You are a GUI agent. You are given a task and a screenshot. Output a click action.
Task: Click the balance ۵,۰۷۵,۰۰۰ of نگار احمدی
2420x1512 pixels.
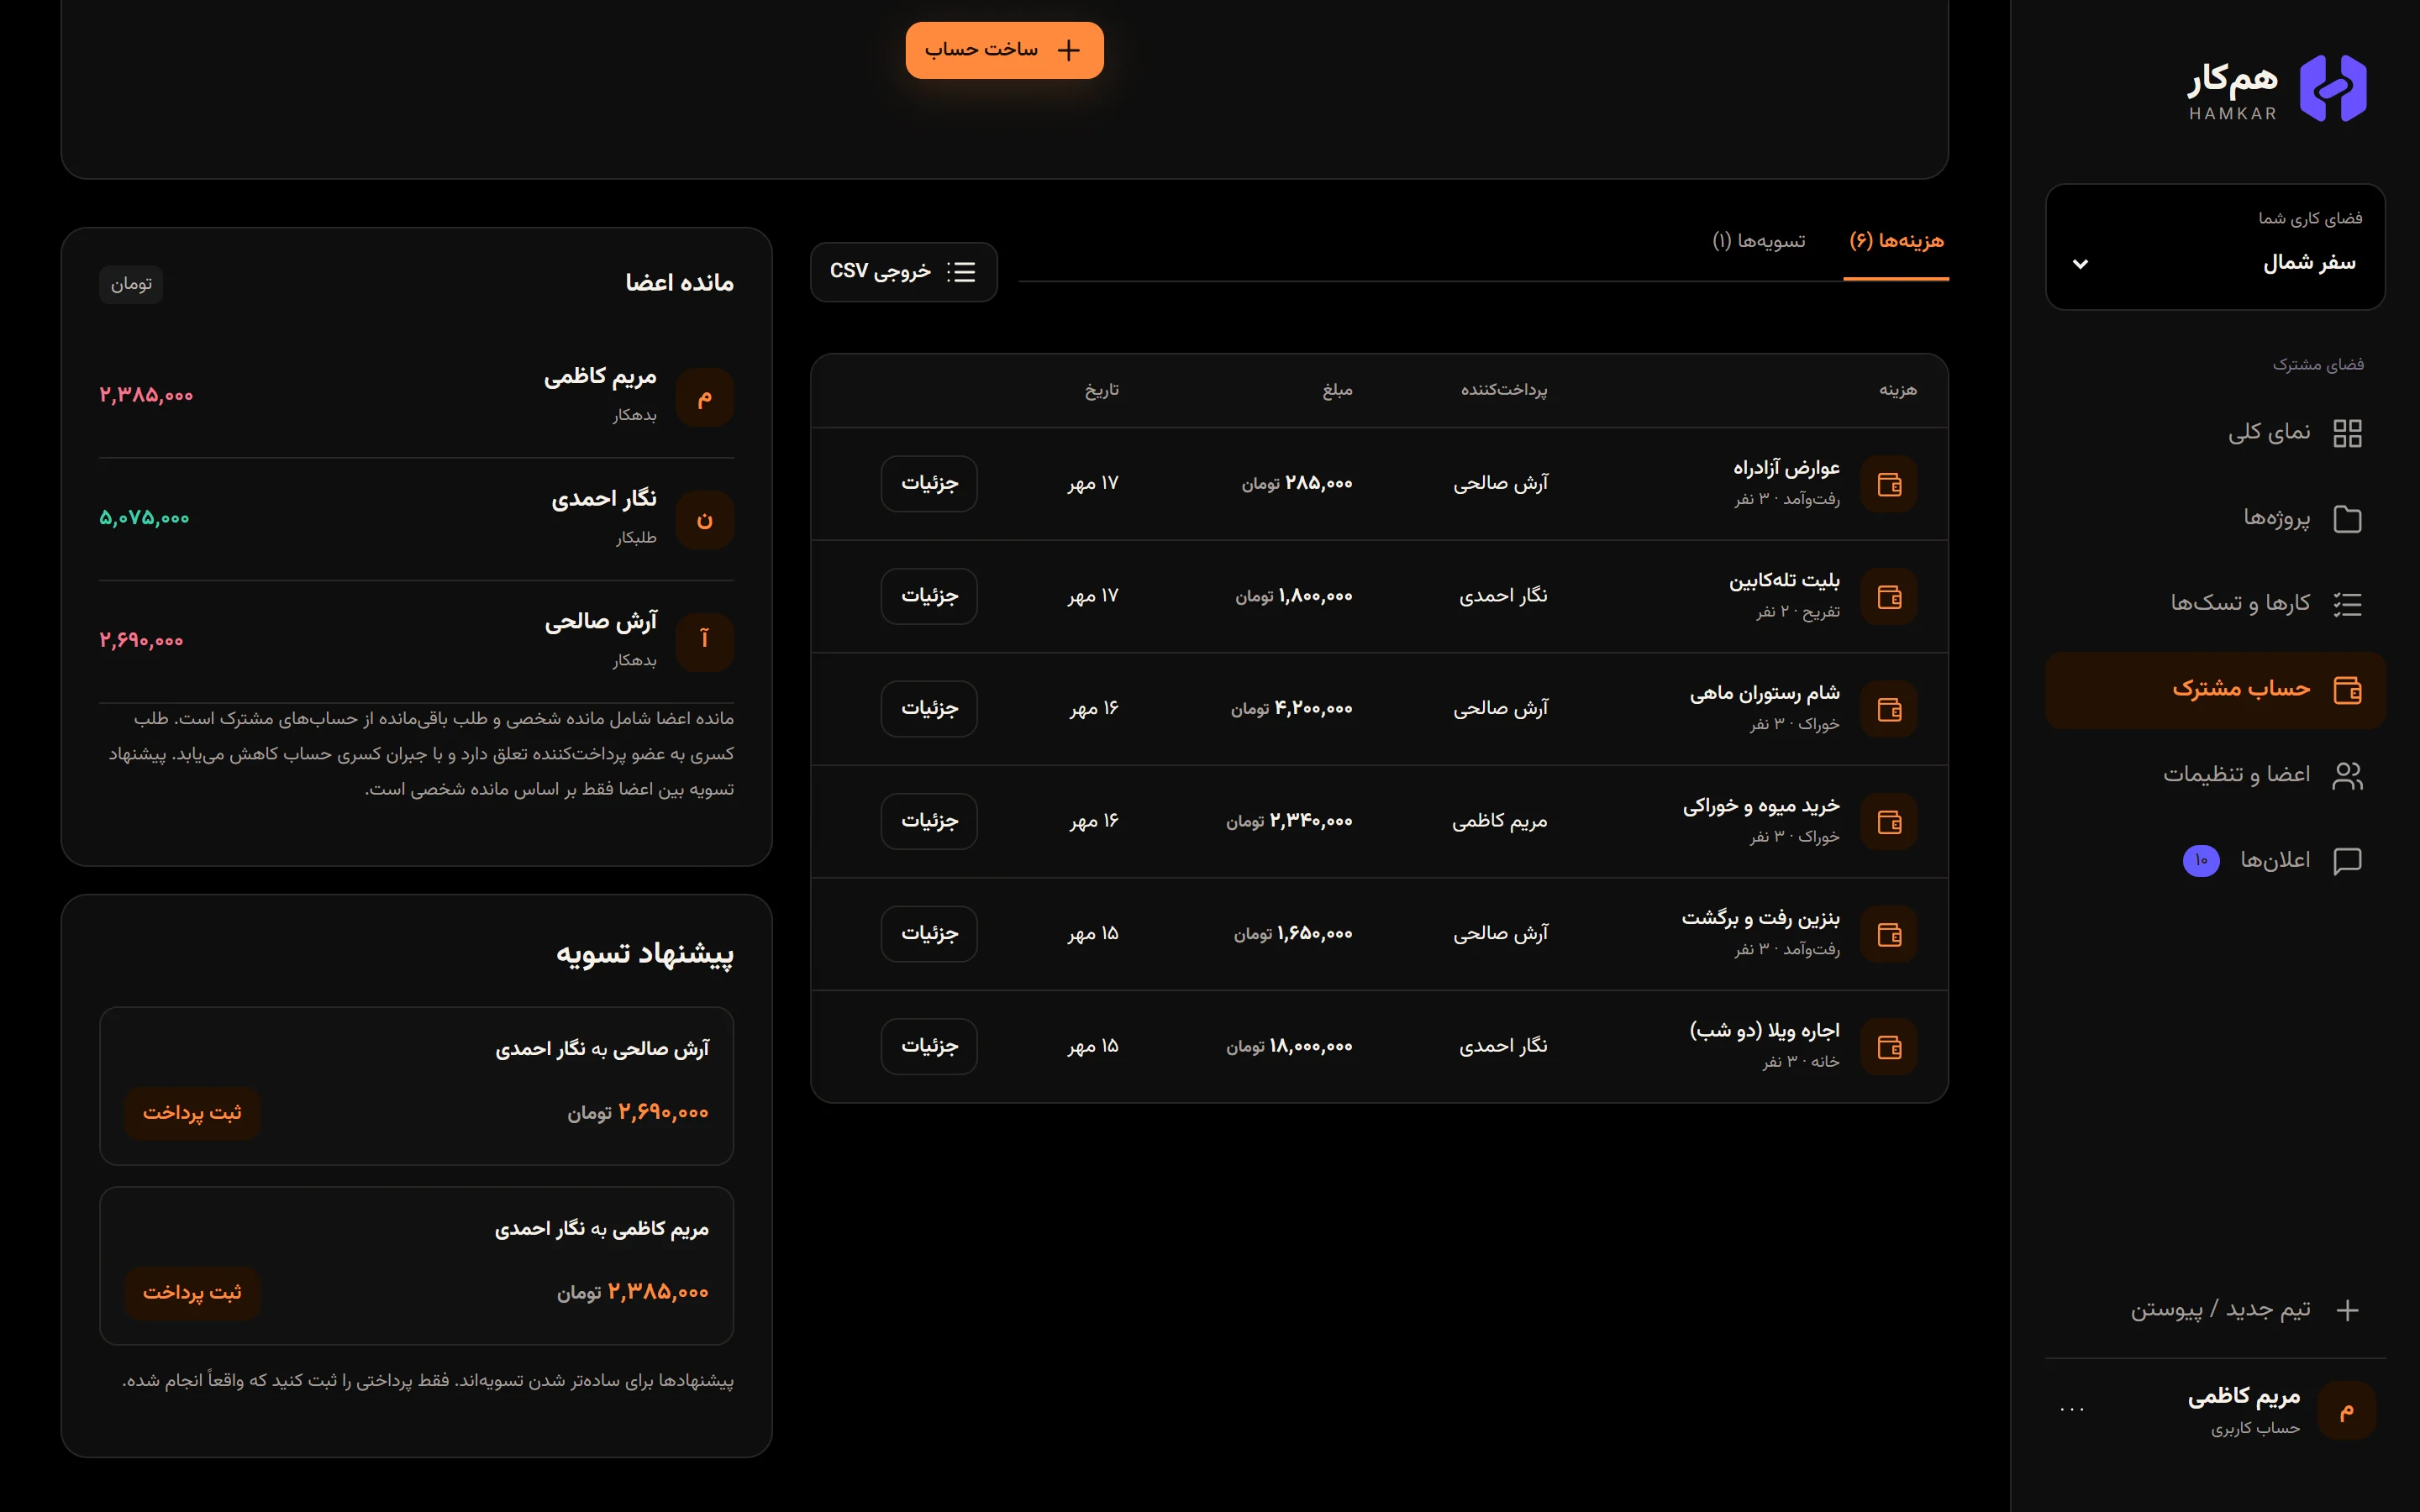[144, 519]
